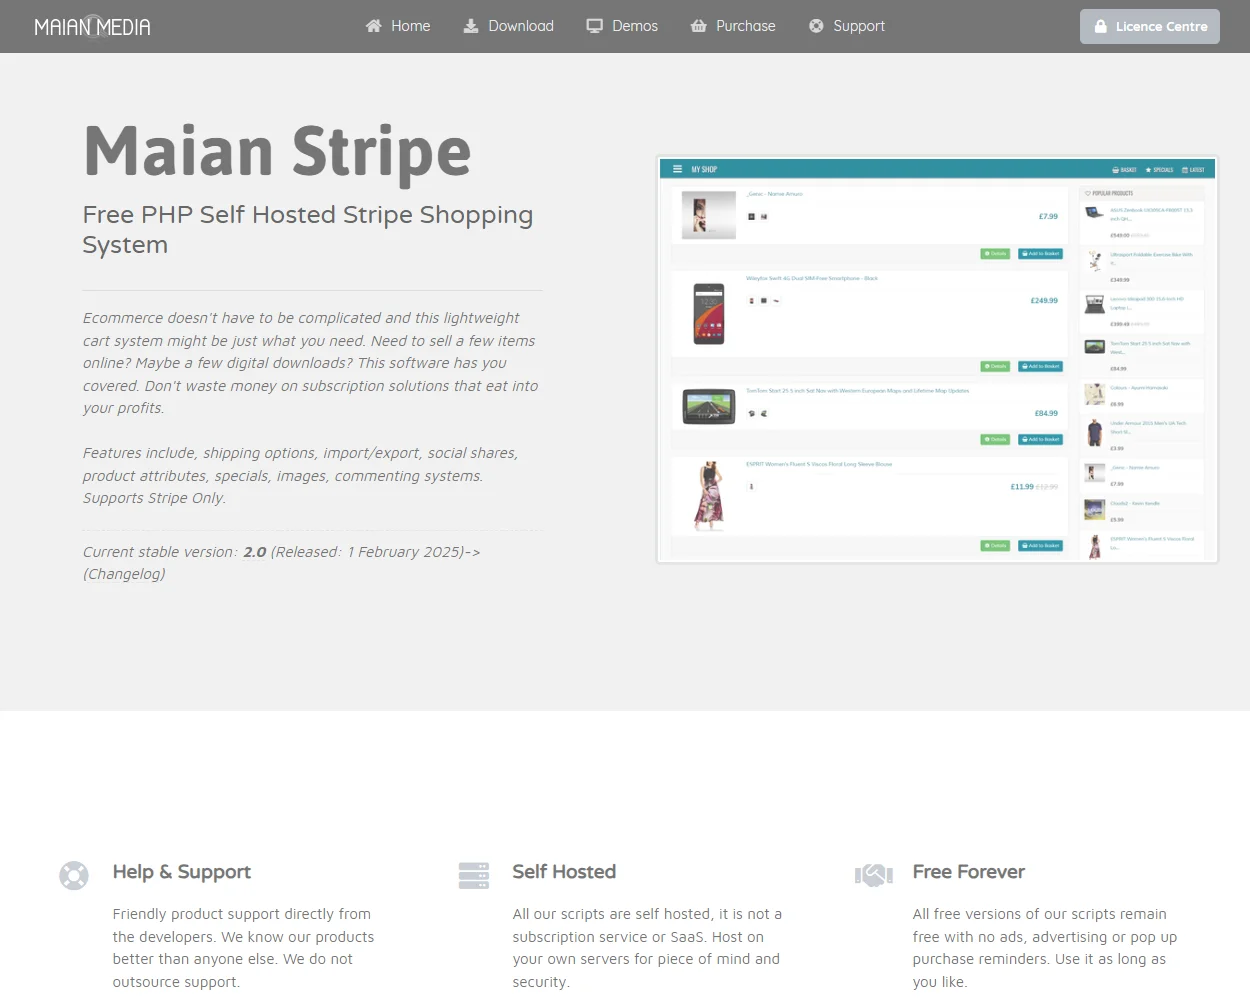Click the Free Forever heading
The height and width of the screenshot is (1000, 1250).
(x=969, y=872)
